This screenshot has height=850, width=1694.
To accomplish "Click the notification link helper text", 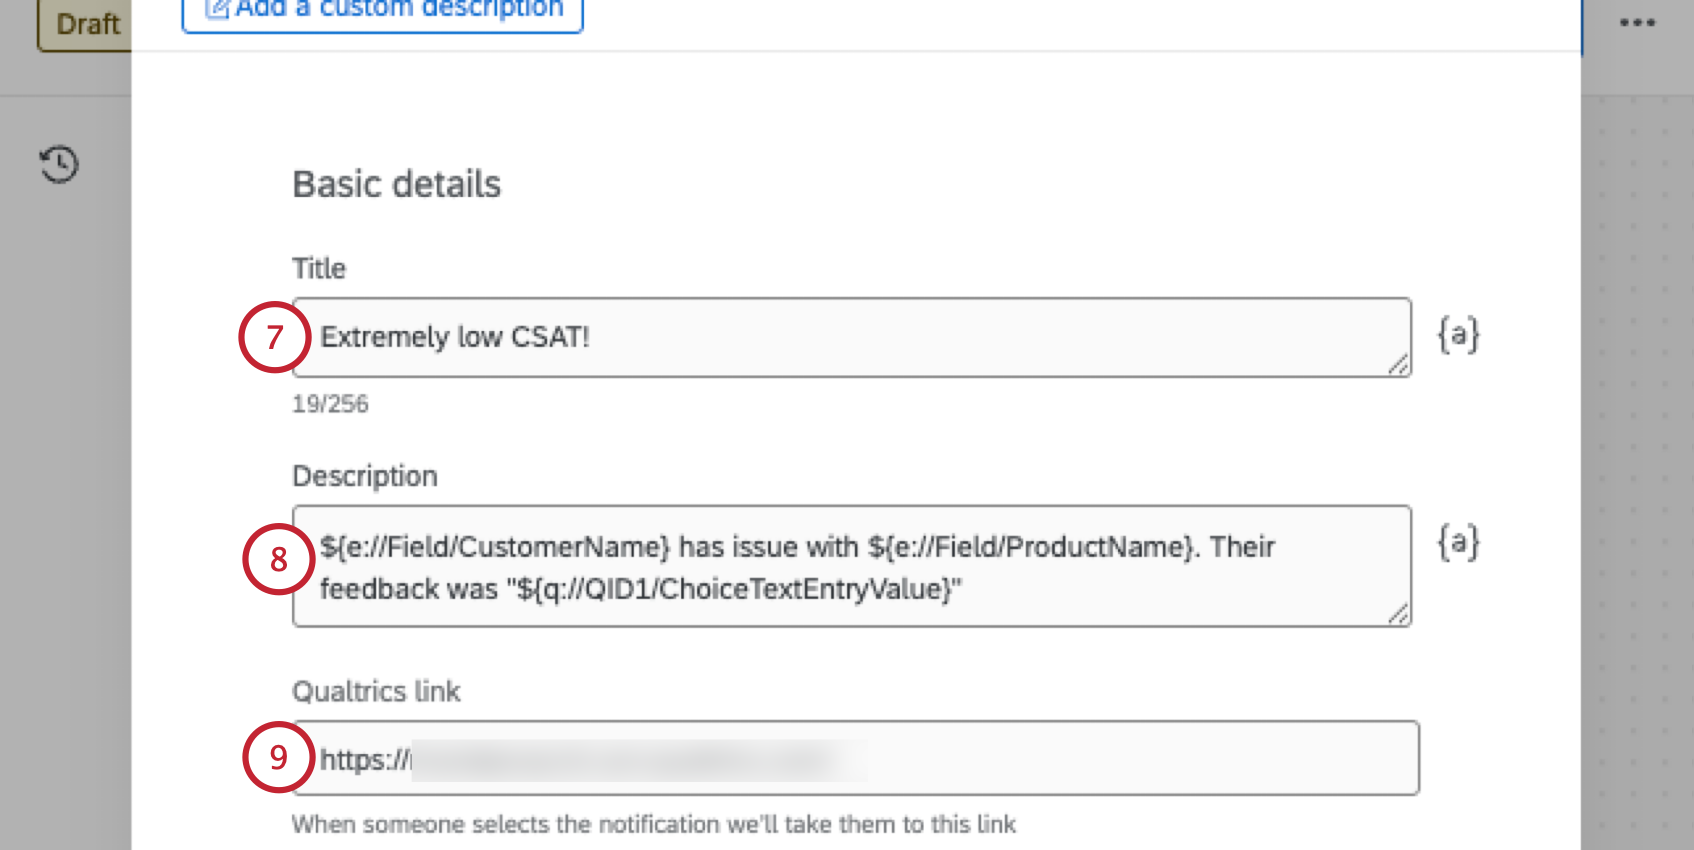I will 654,825.
